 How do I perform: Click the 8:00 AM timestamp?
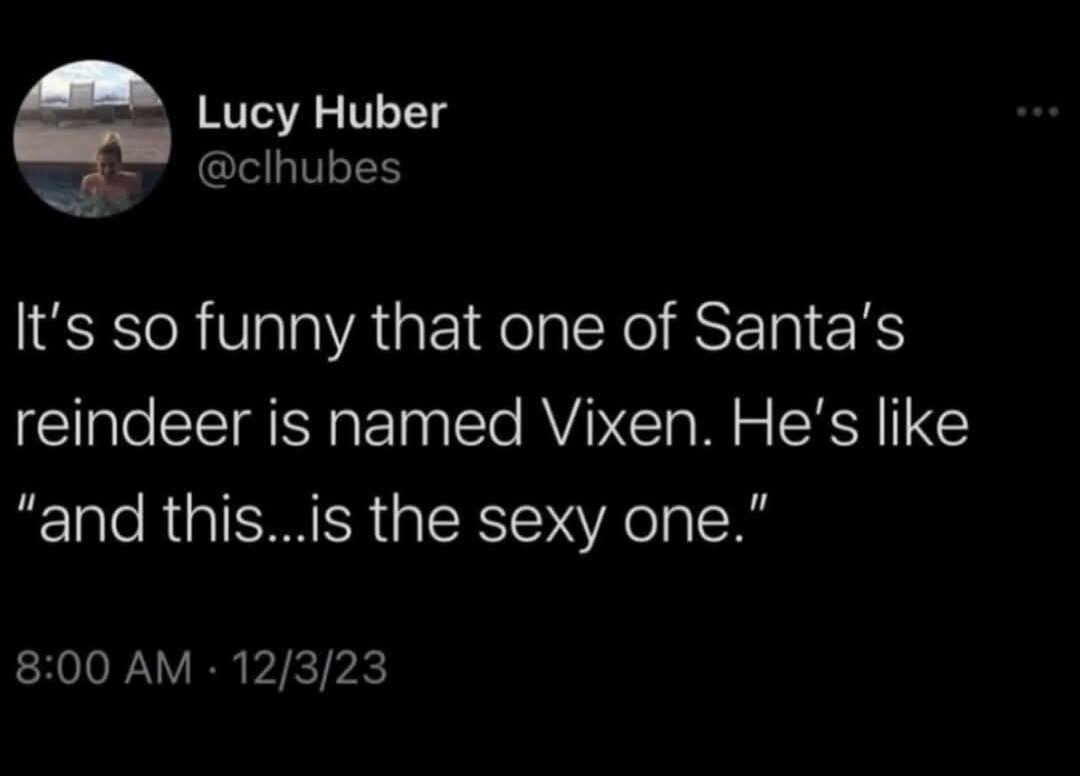(105, 667)
